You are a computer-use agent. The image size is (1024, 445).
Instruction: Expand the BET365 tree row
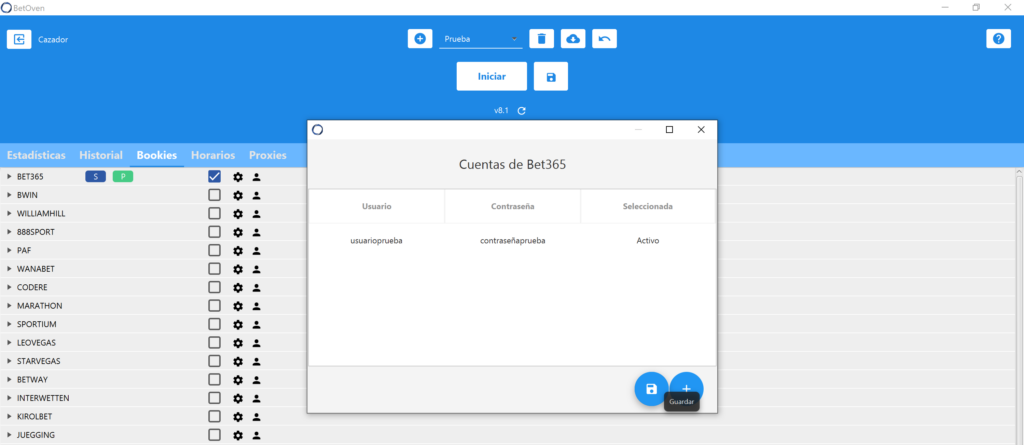tap(9, 176)
